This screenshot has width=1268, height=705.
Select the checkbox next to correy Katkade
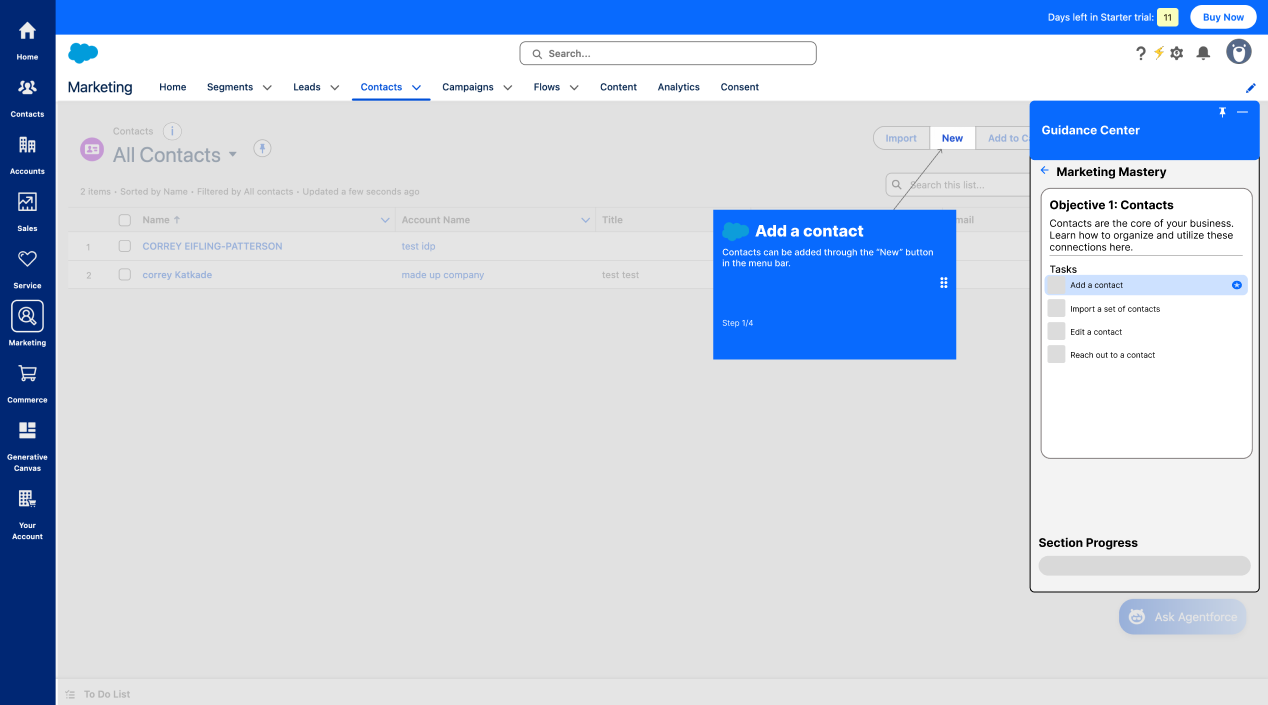pos(124,274)
